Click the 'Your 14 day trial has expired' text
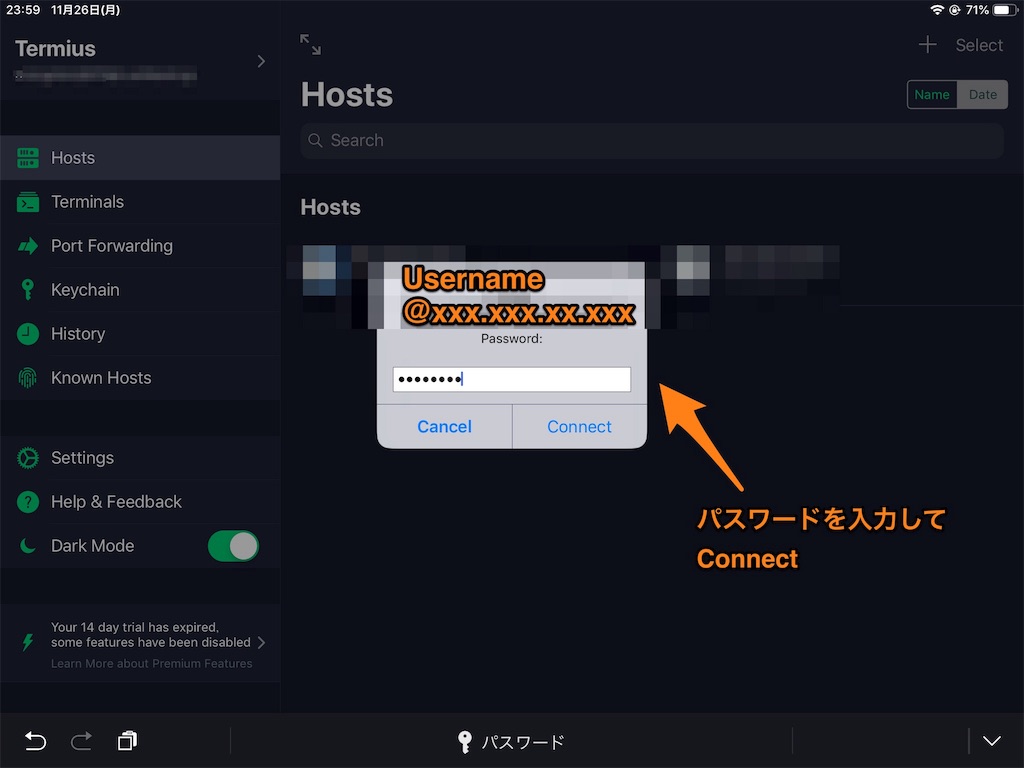Image resolution: width=1024 pixels, height=768 pixels. (x=135, y=627)
